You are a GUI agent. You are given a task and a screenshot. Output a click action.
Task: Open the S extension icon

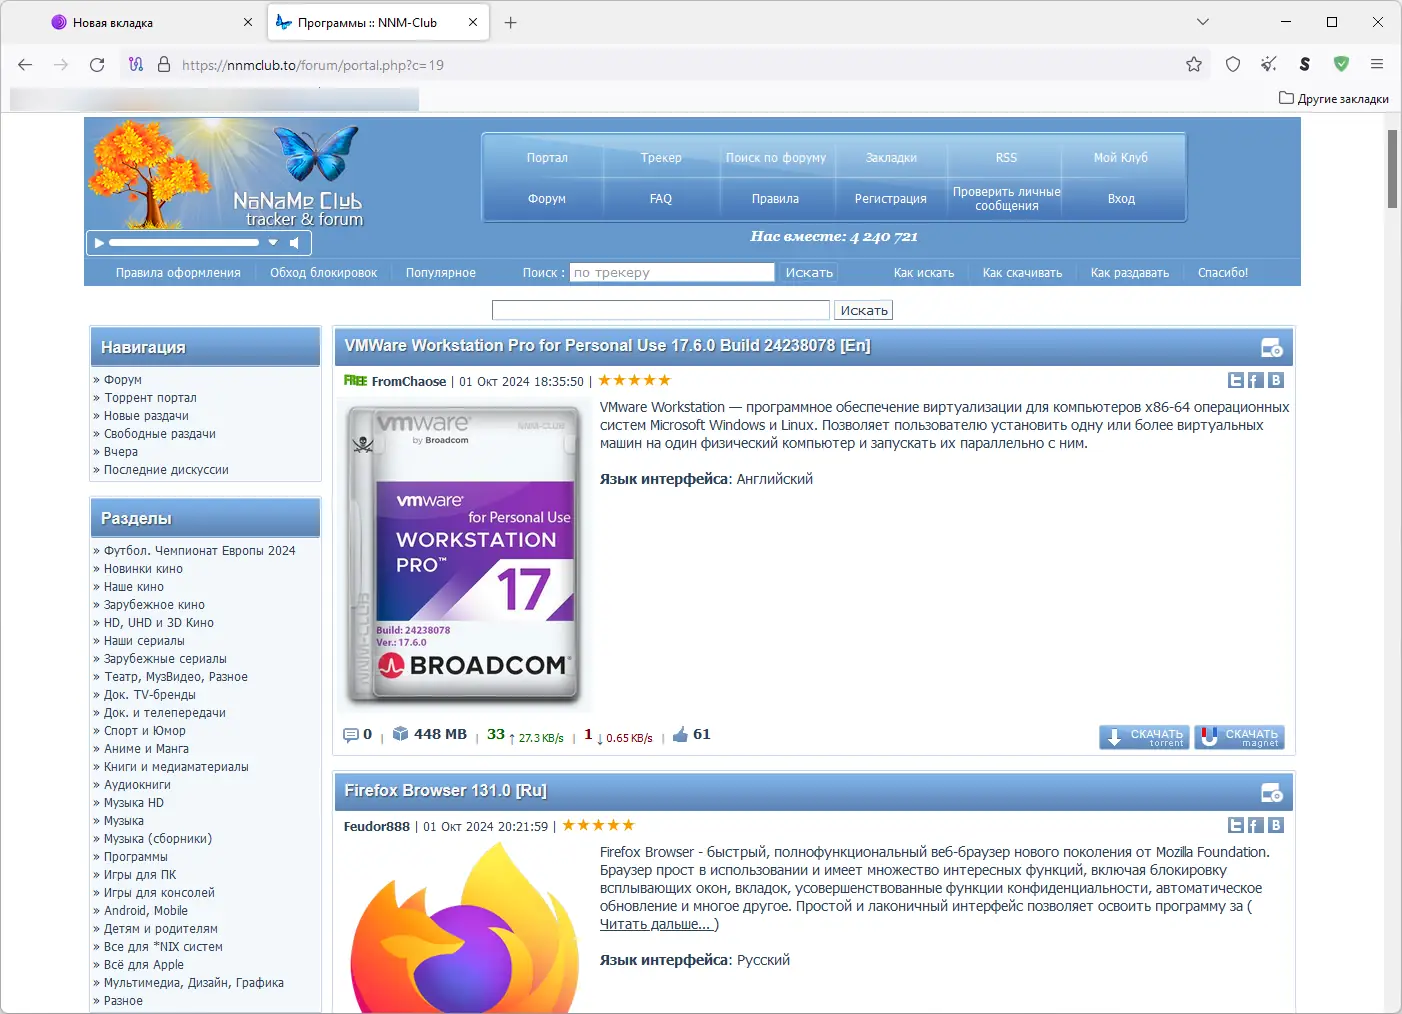pyautogui.click(x=1305, y=65)
